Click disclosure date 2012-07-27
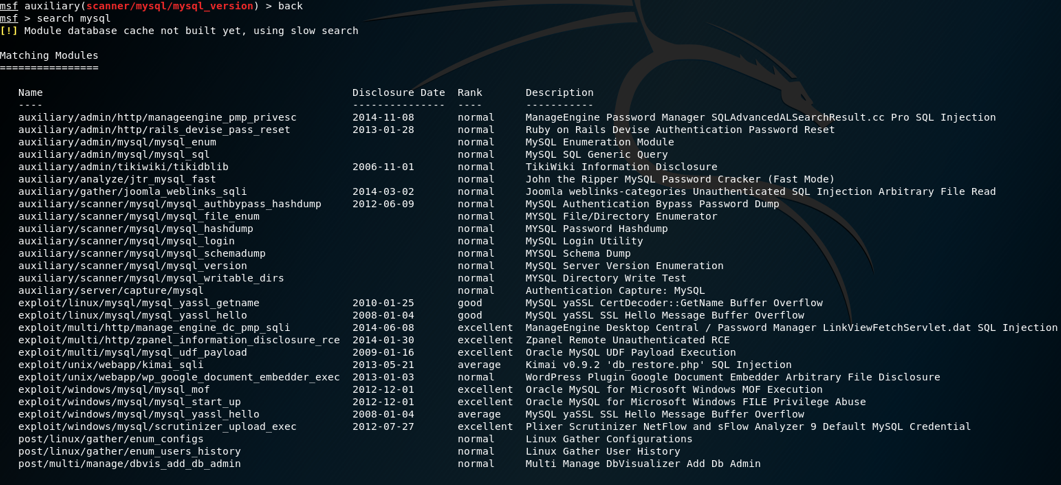The height and width of the screenshot is (485, 1061). pos(383,427)
